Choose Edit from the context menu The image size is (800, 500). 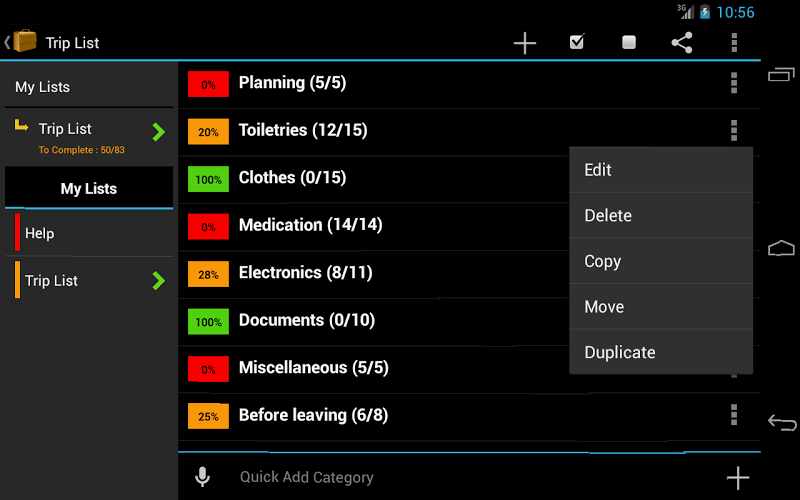[661, 170]
